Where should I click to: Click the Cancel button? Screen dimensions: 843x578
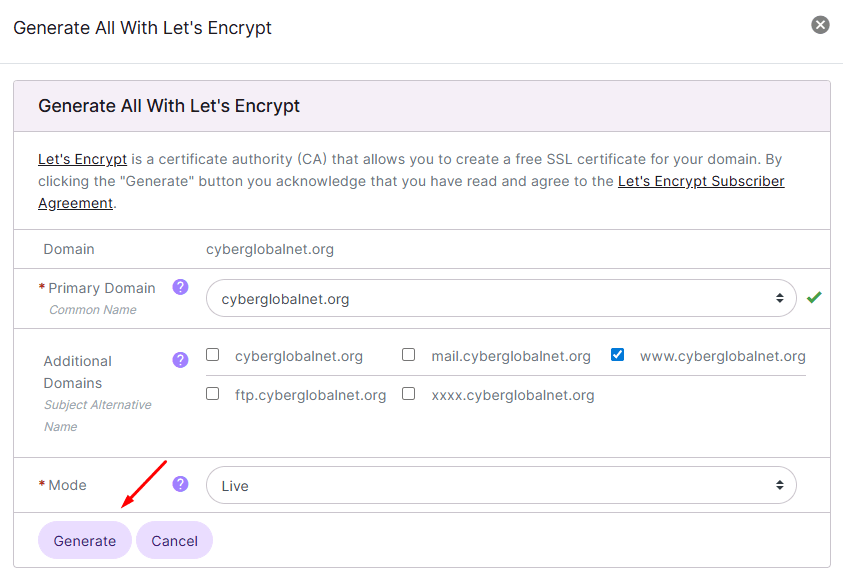click(175, 540)
